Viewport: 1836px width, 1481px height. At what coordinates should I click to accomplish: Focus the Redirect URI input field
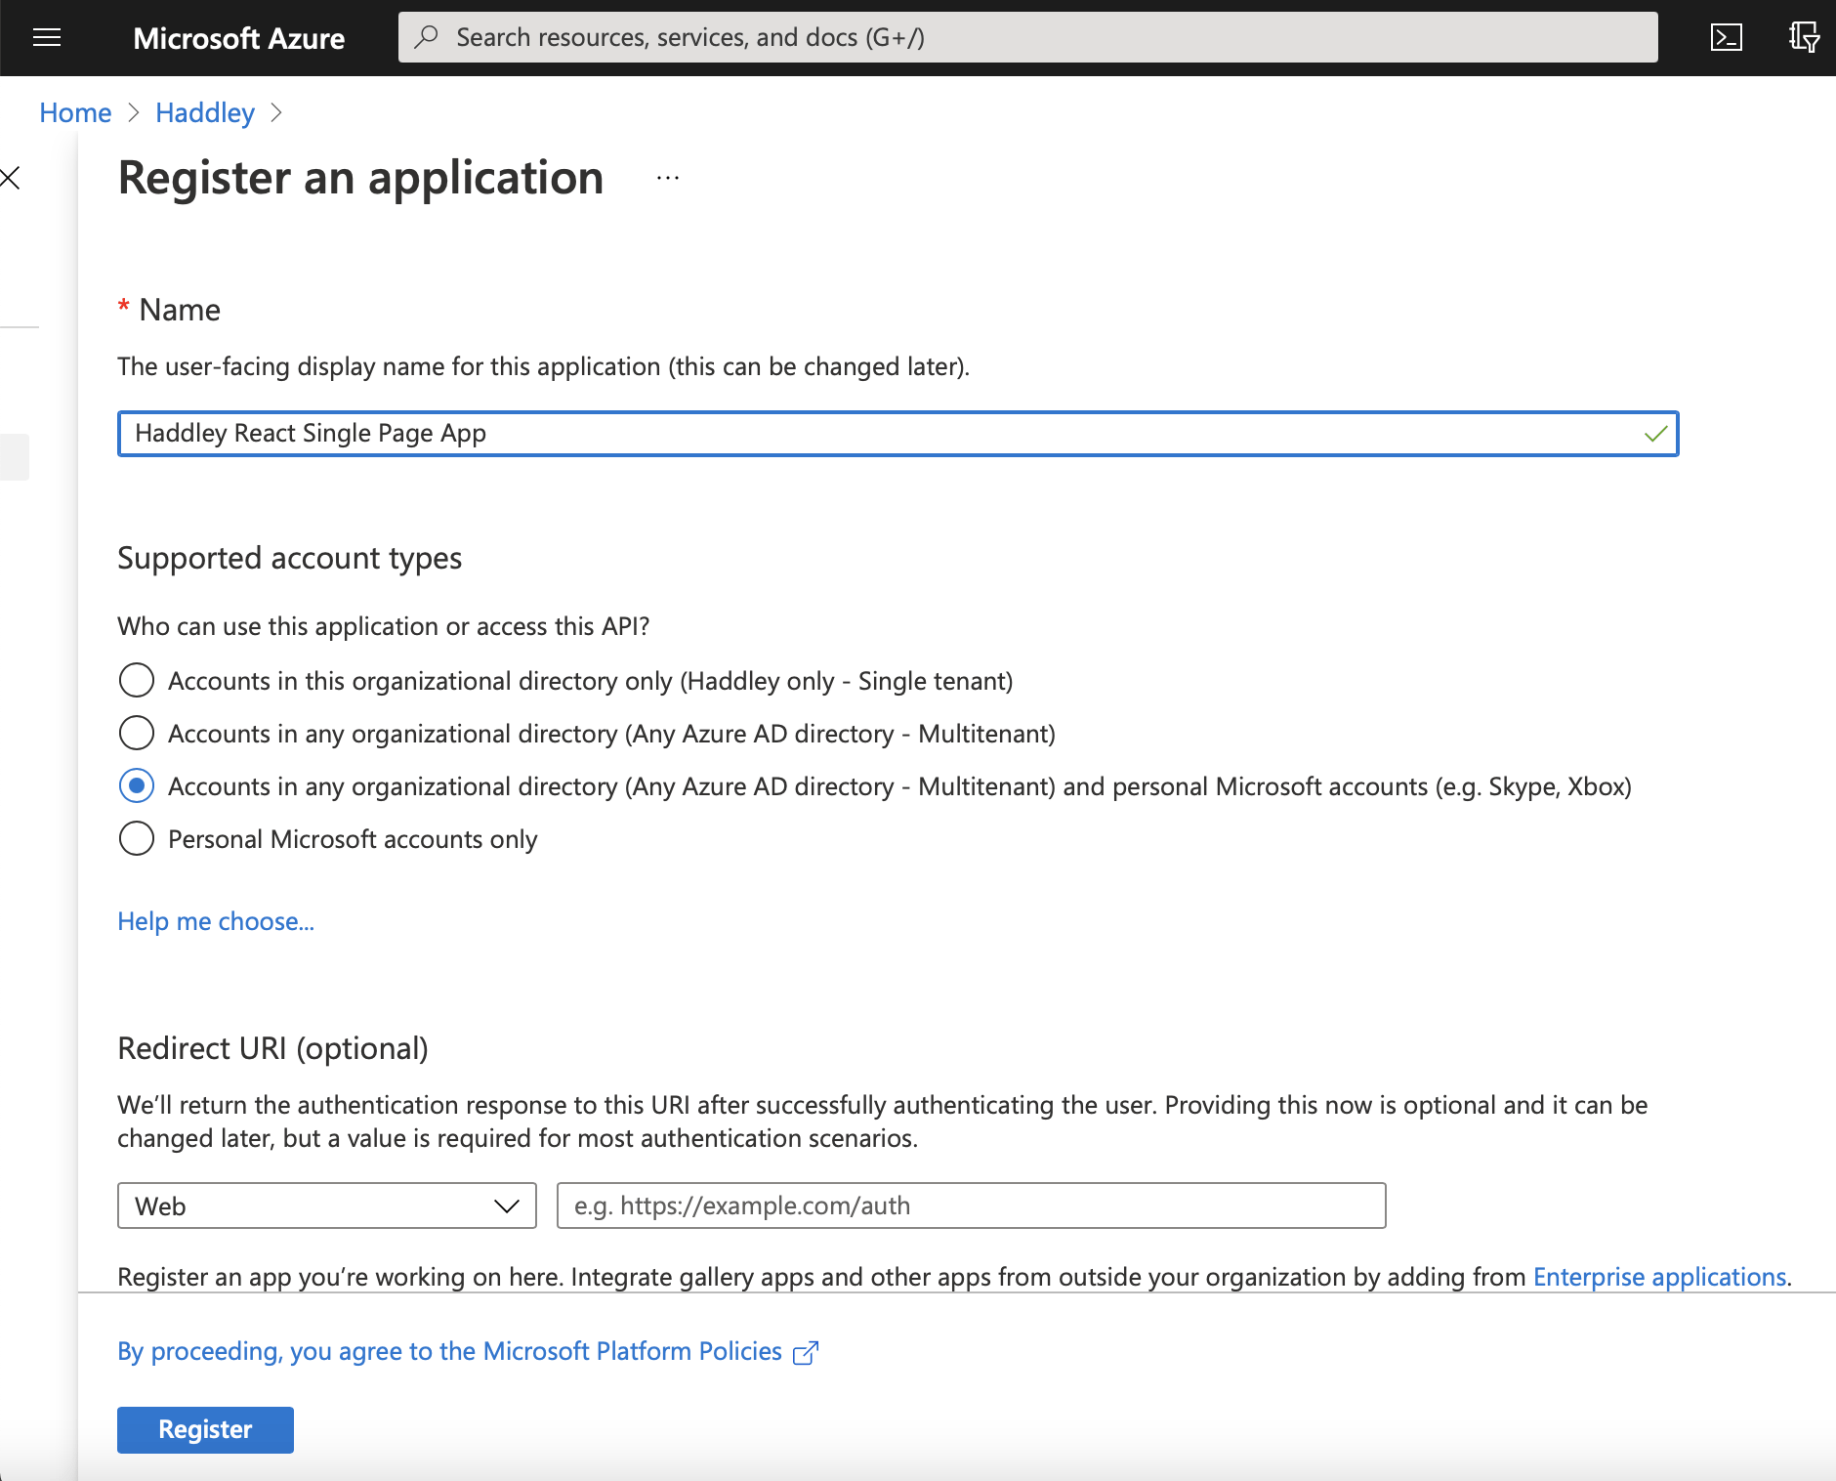pos(970,1206)
